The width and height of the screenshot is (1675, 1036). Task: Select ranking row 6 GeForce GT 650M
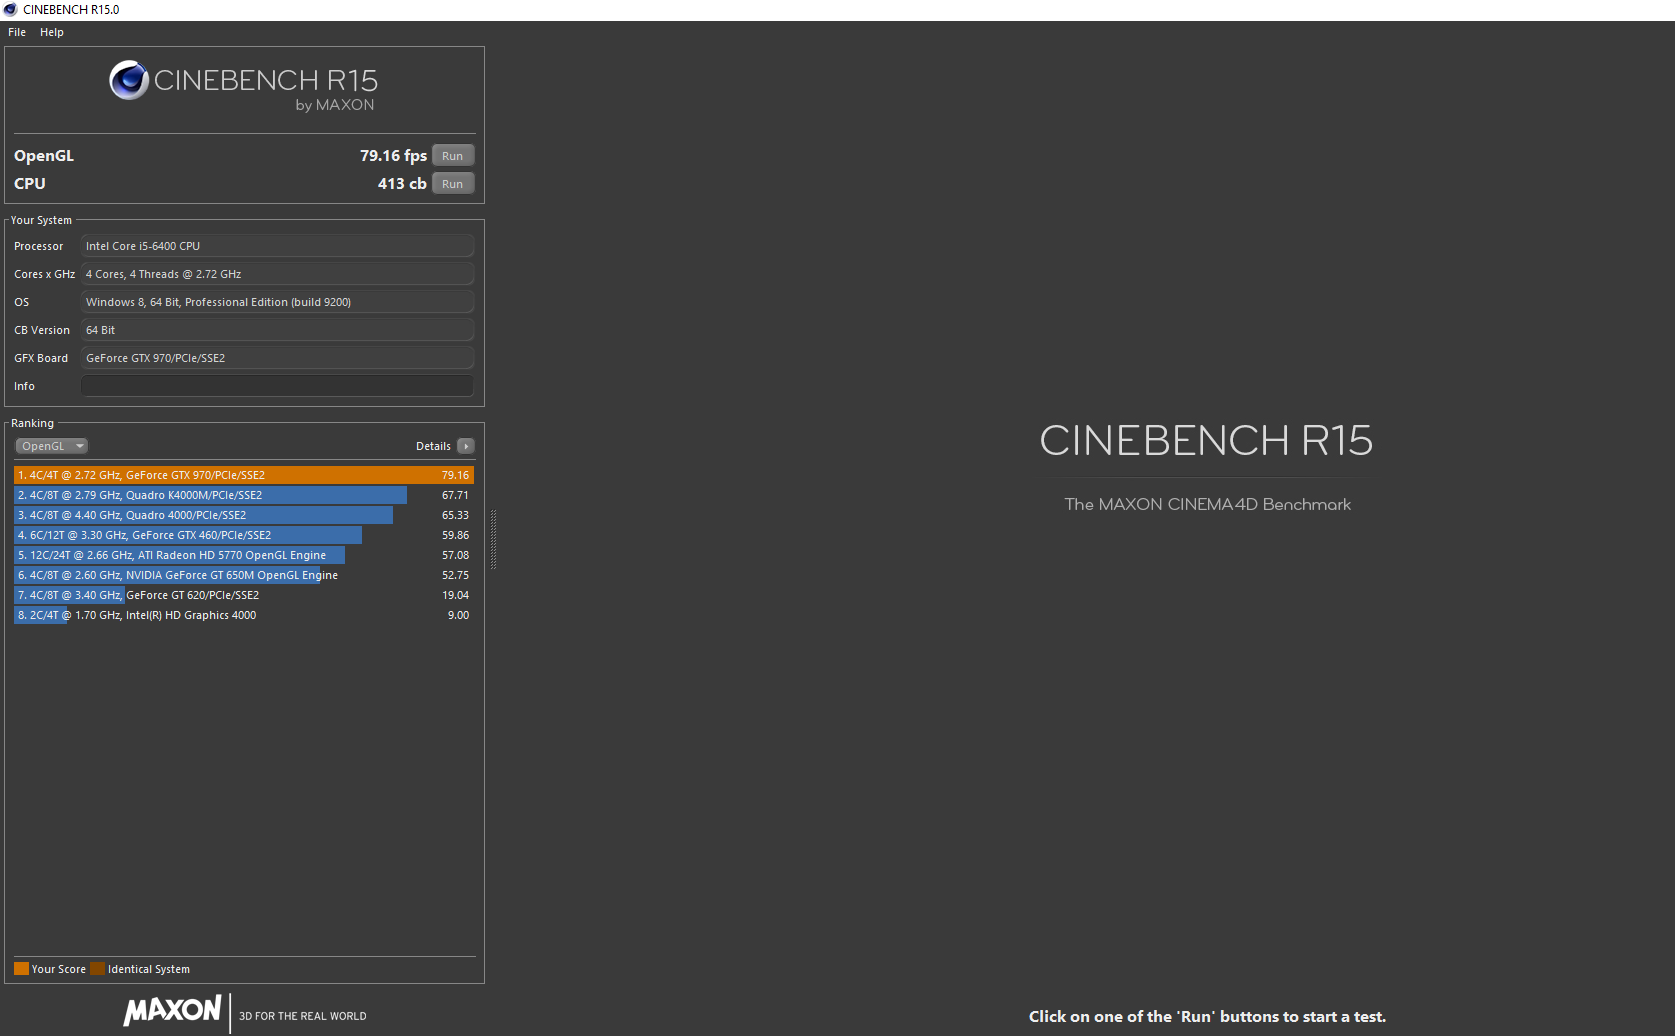coord(244,575)
